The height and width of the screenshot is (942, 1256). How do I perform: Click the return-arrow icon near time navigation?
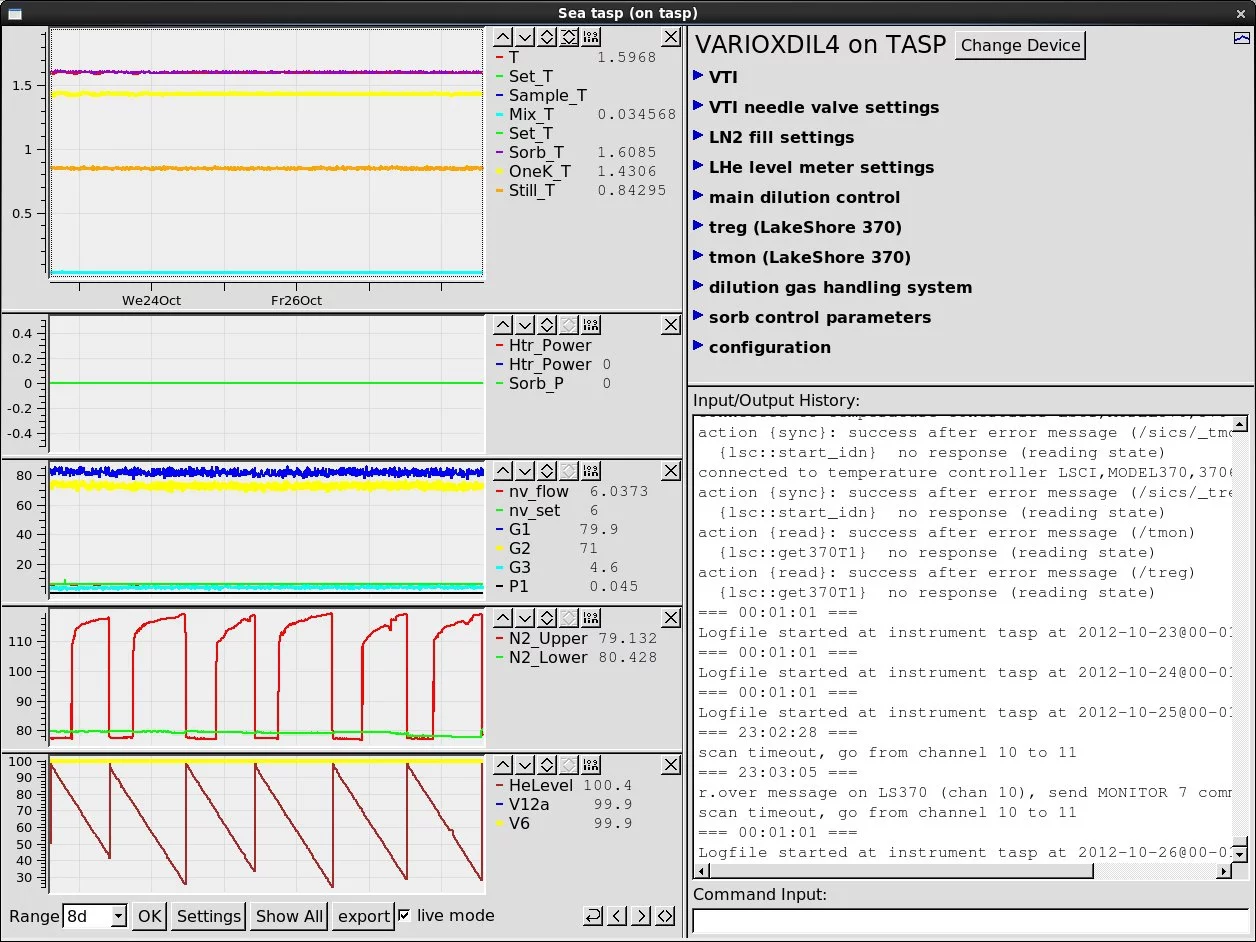(594, 916)
